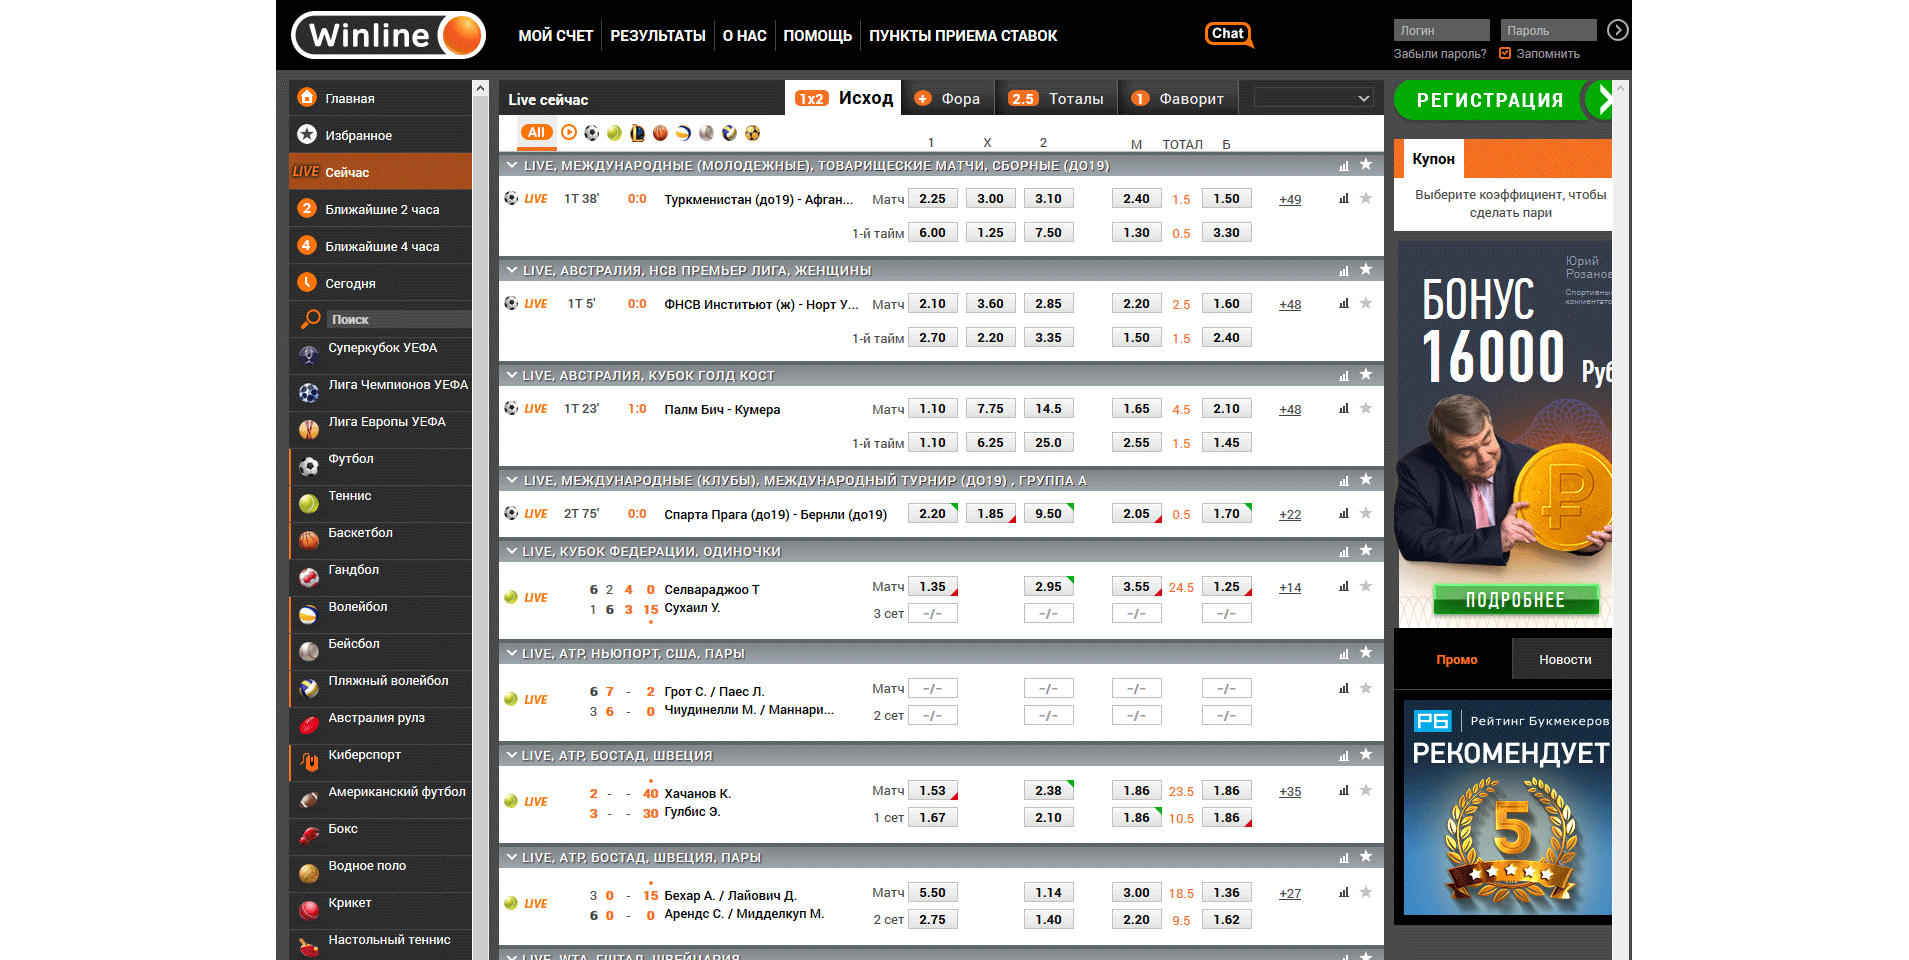
Task: Select 1.10 match odds for Палм Бич
Action: tap(932, 408)
